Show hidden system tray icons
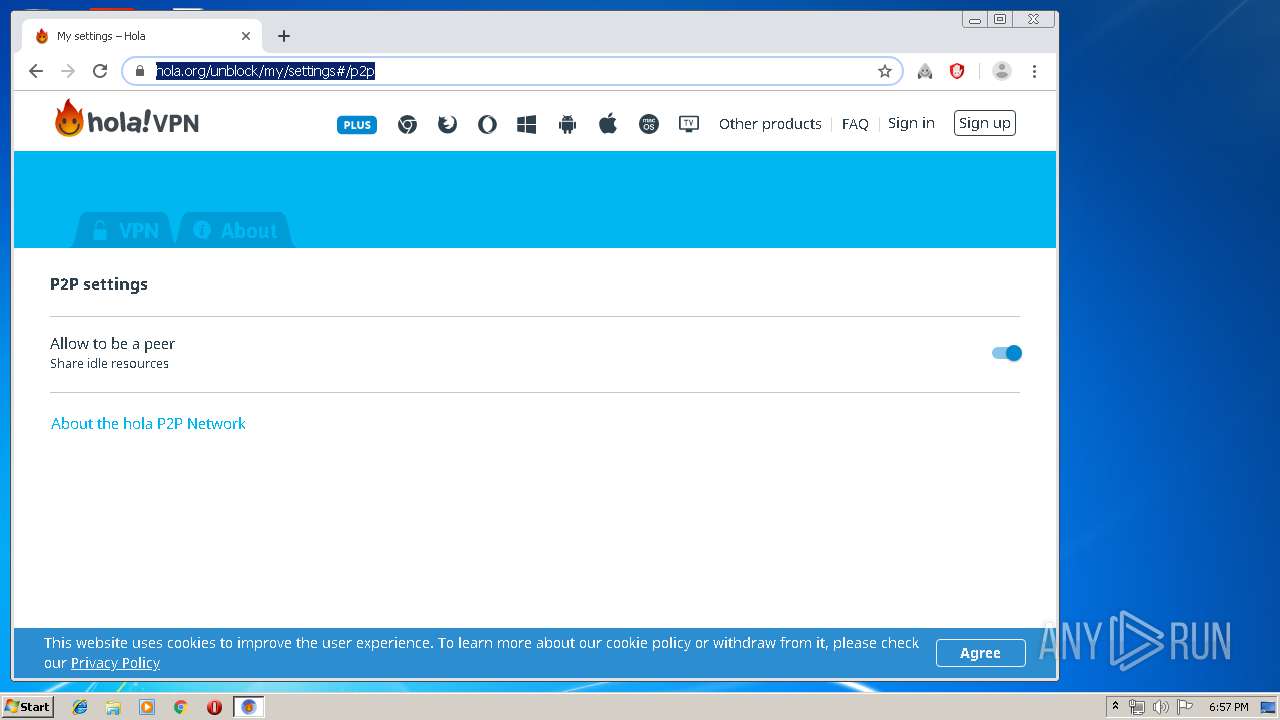 [1116, 706]
